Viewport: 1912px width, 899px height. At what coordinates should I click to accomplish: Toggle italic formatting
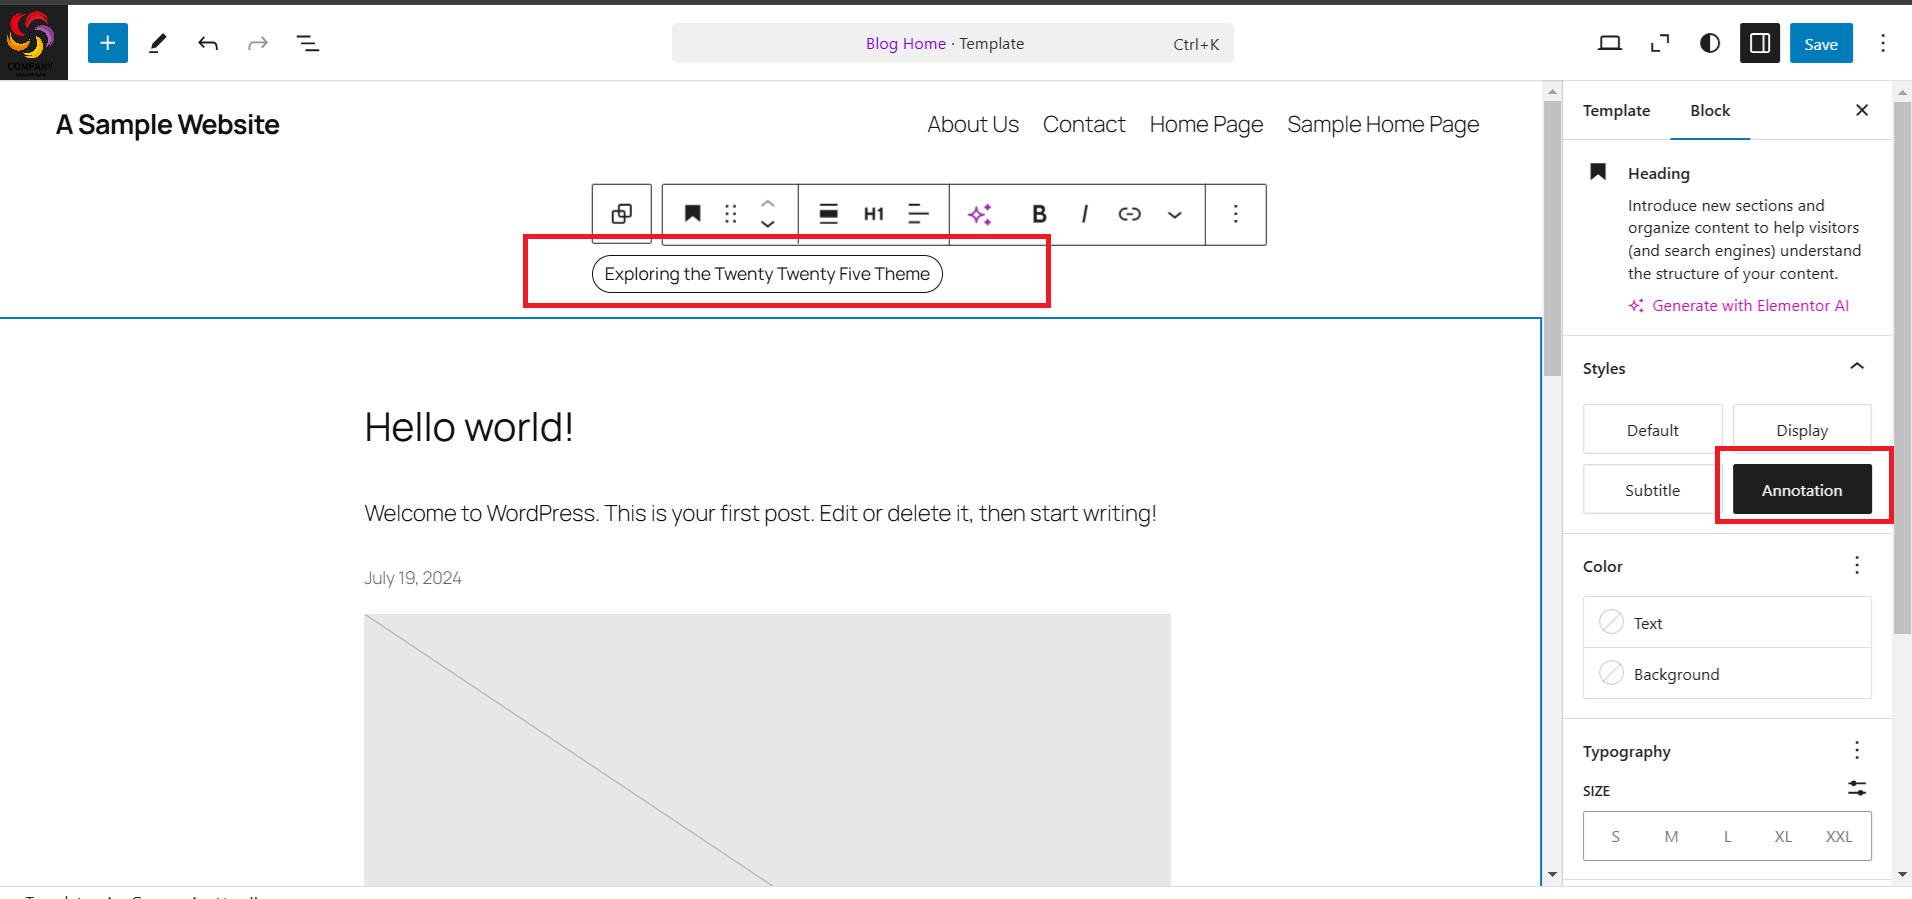pyautogui.click(x=1085, y=214)
